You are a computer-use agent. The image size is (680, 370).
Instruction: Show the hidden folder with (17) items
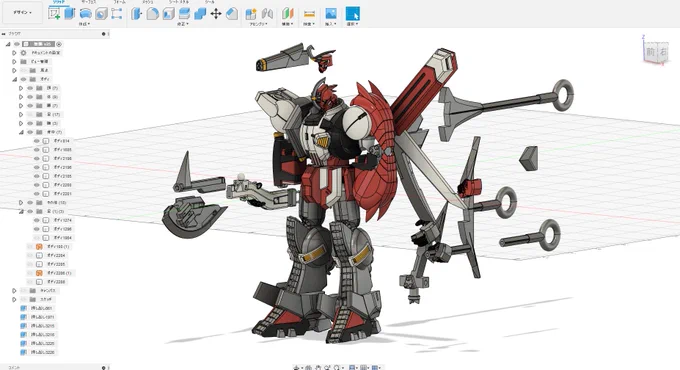point(30,115)
